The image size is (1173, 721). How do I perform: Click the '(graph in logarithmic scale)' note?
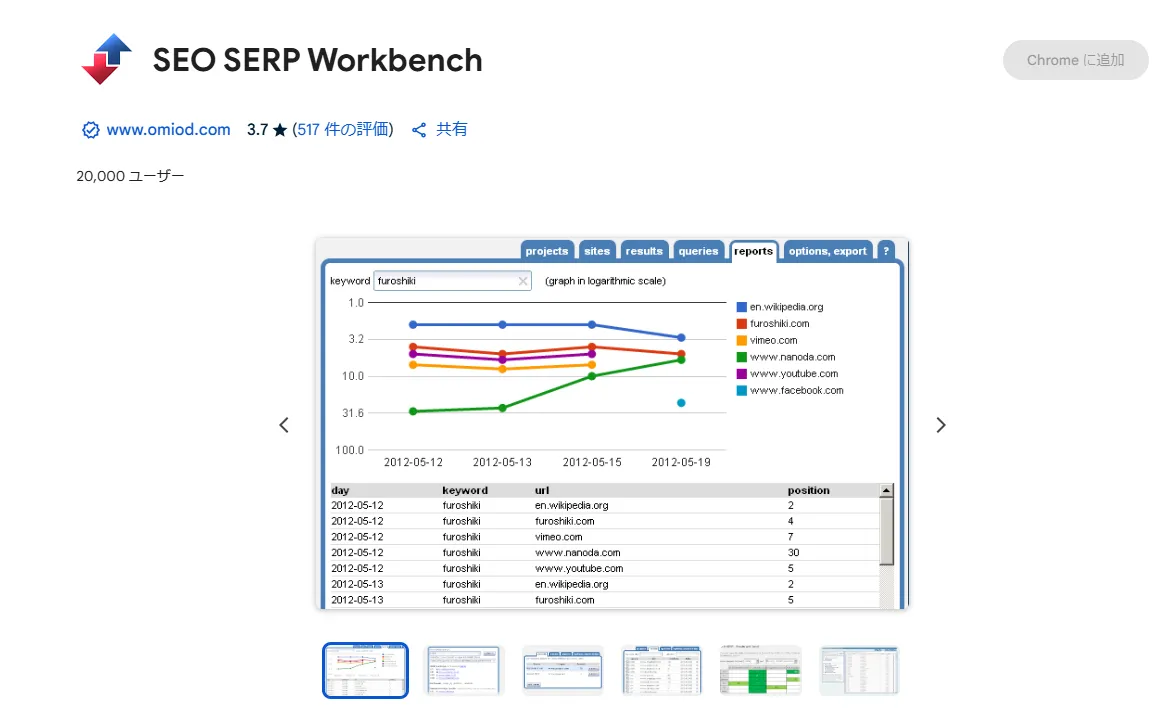point(605,281)
